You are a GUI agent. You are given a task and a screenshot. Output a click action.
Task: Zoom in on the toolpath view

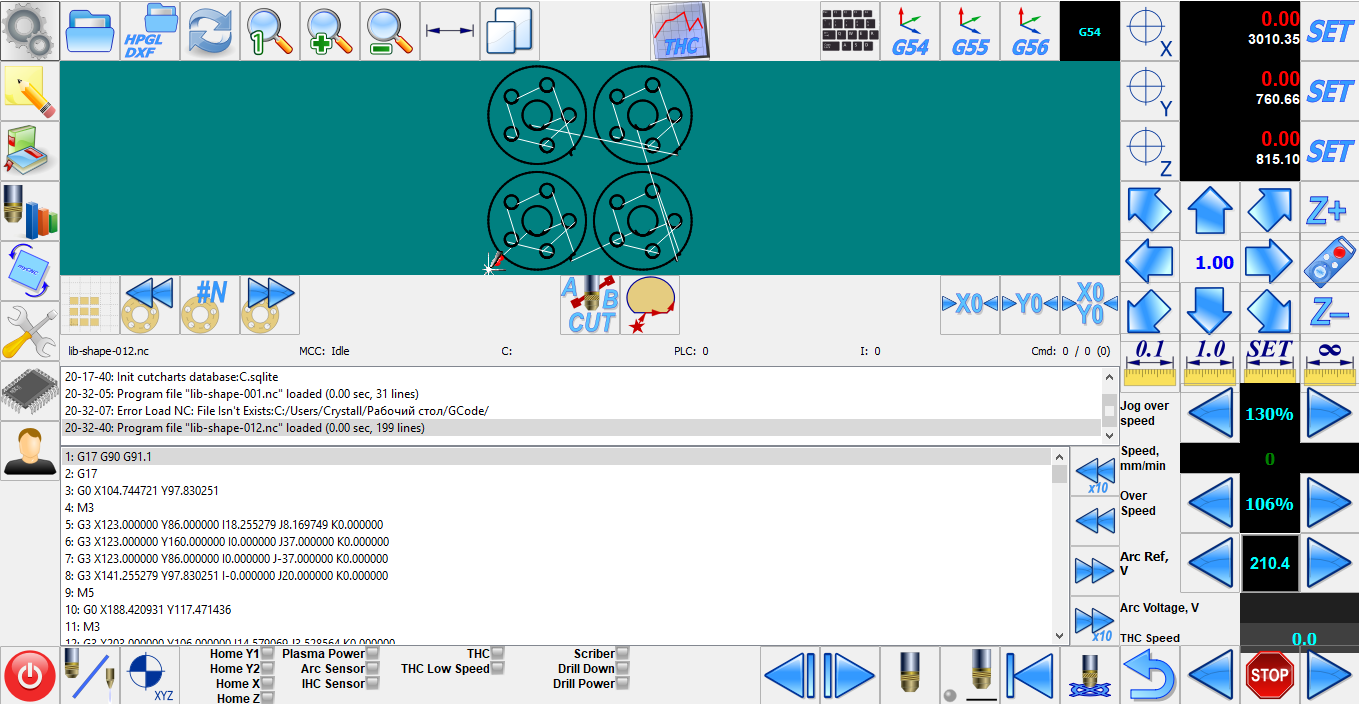(330, 31)
